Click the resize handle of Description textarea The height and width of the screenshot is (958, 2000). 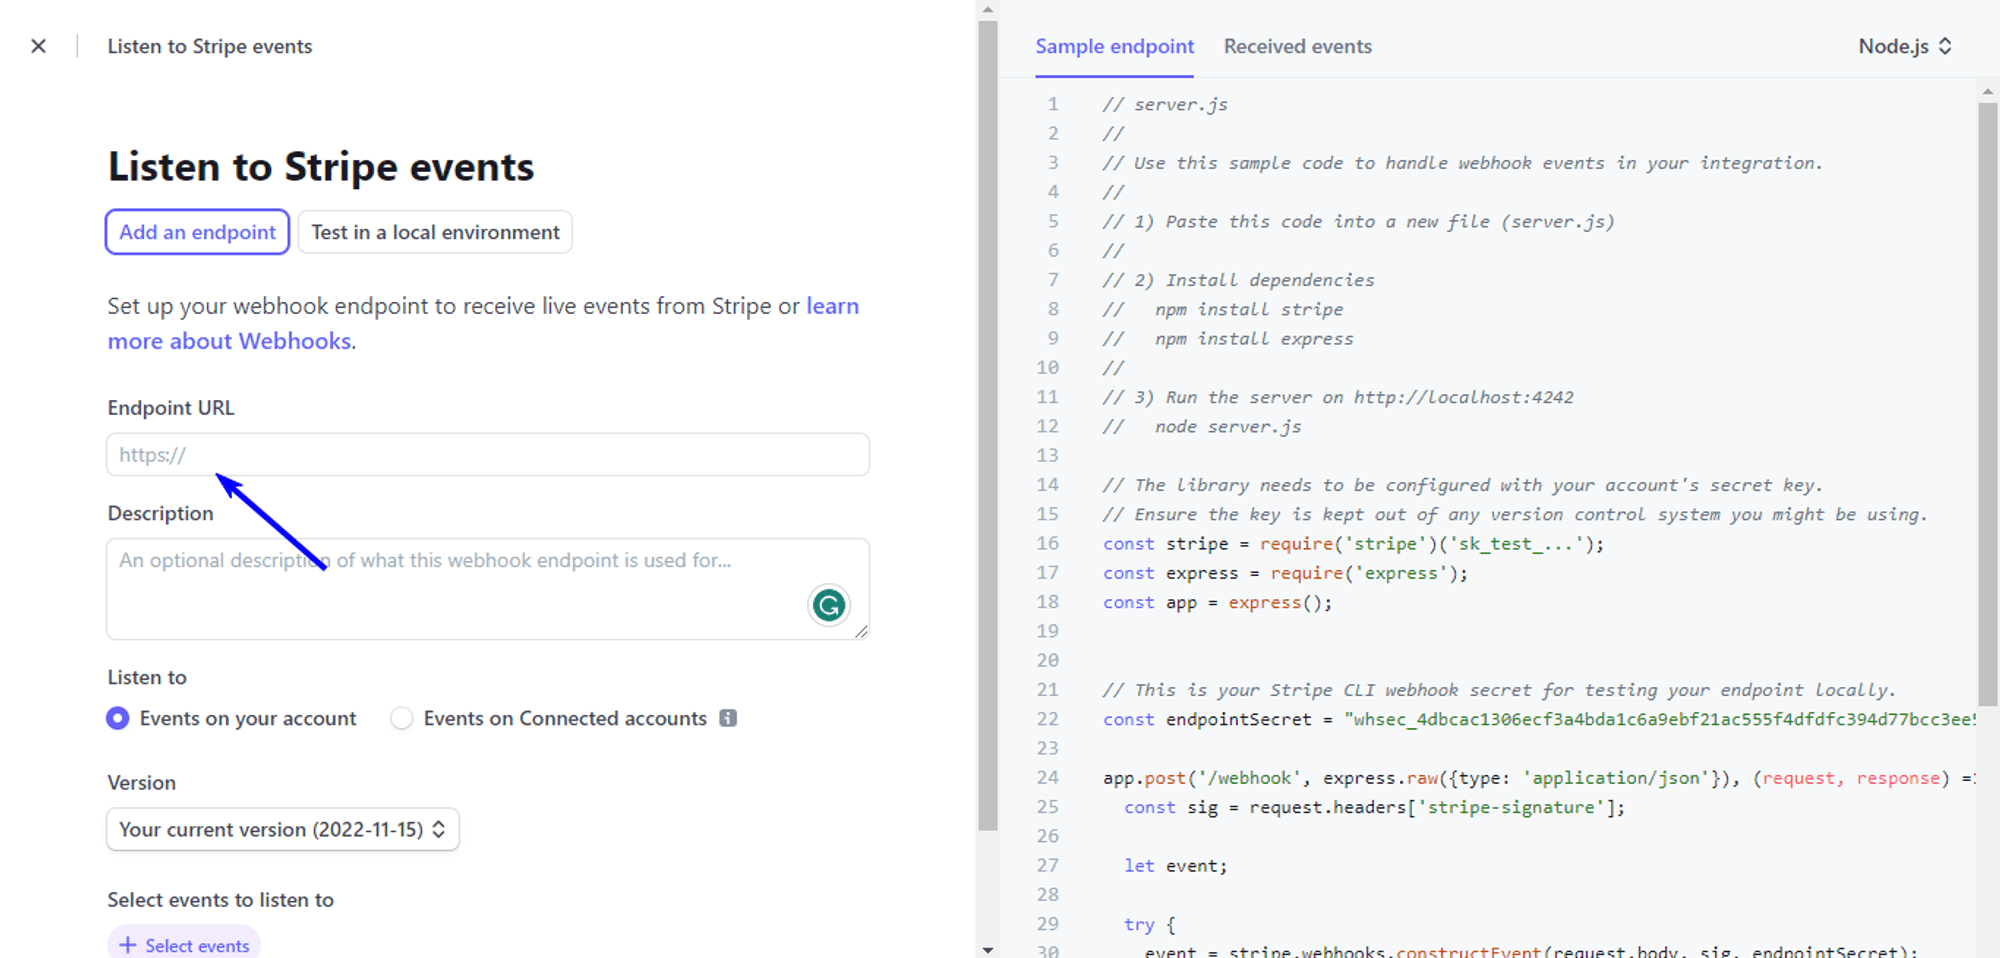tap(860, 631)
